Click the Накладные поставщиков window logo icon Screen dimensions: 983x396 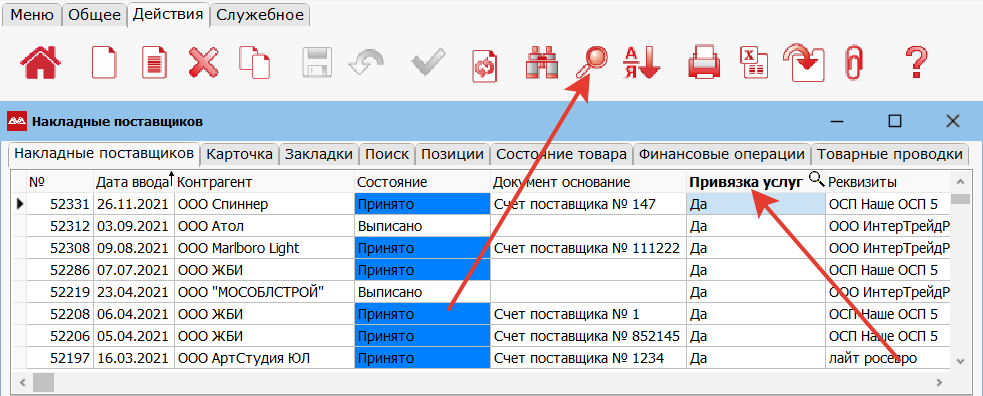click(x=16, y=121)
